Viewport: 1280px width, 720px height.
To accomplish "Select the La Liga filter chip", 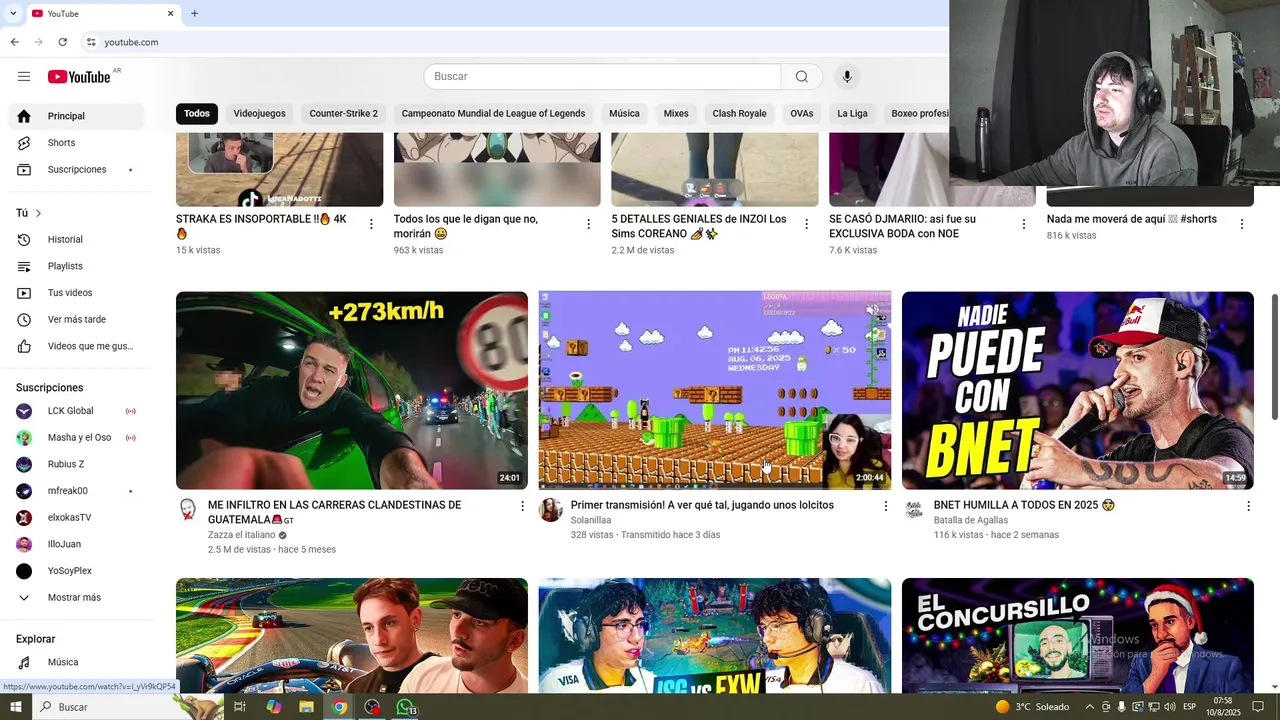I will point(852,113).
